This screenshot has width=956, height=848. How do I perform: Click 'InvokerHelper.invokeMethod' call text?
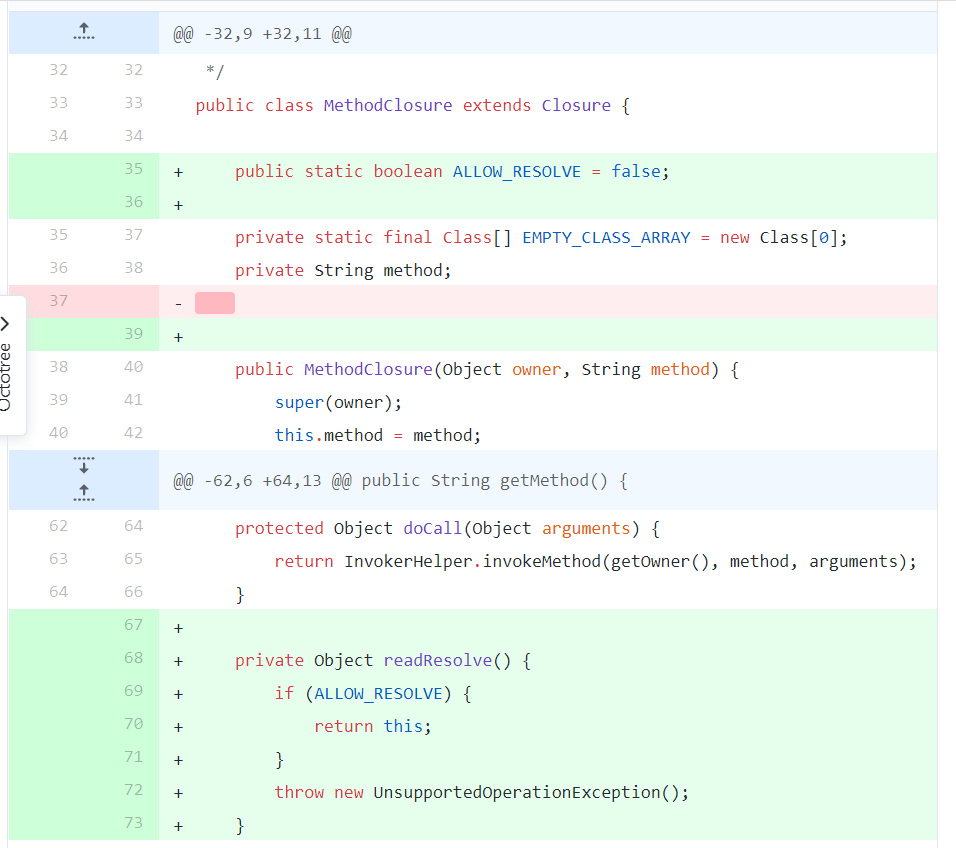(x=473, y=561)
